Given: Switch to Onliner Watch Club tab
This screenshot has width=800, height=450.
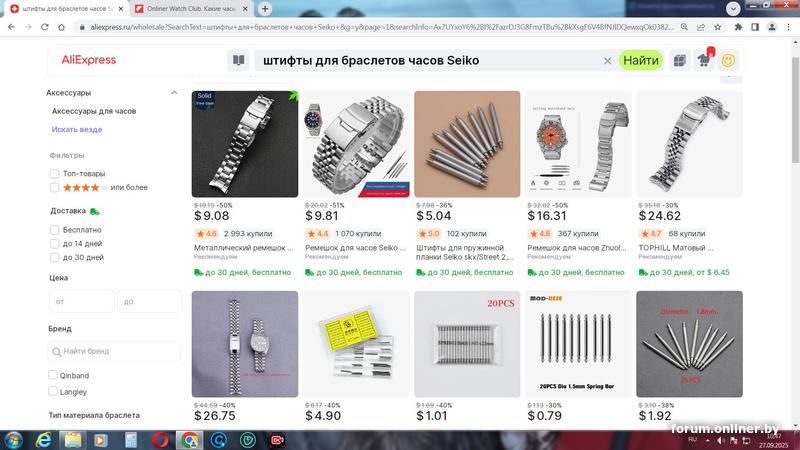Looking at the screenshot, I should coord(191,9).
